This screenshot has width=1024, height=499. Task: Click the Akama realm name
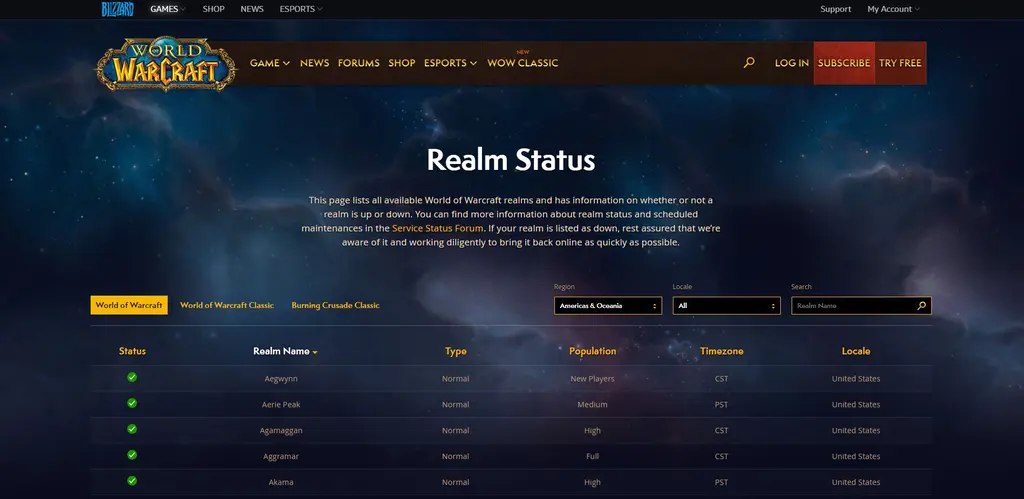281,482
